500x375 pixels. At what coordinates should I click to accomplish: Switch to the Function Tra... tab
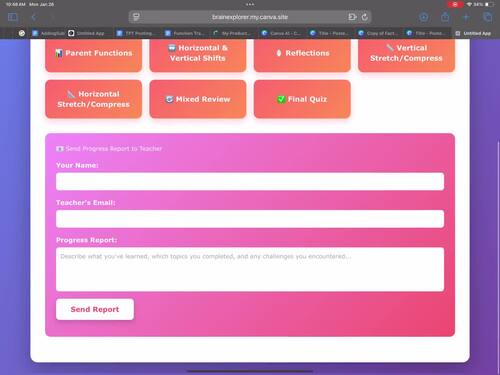tap(185, 33)
